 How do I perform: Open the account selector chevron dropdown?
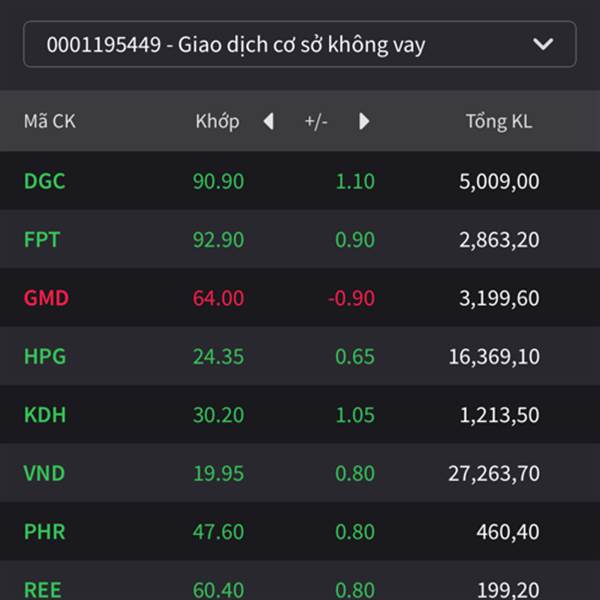pyautogui.click(x=543, y=44)
